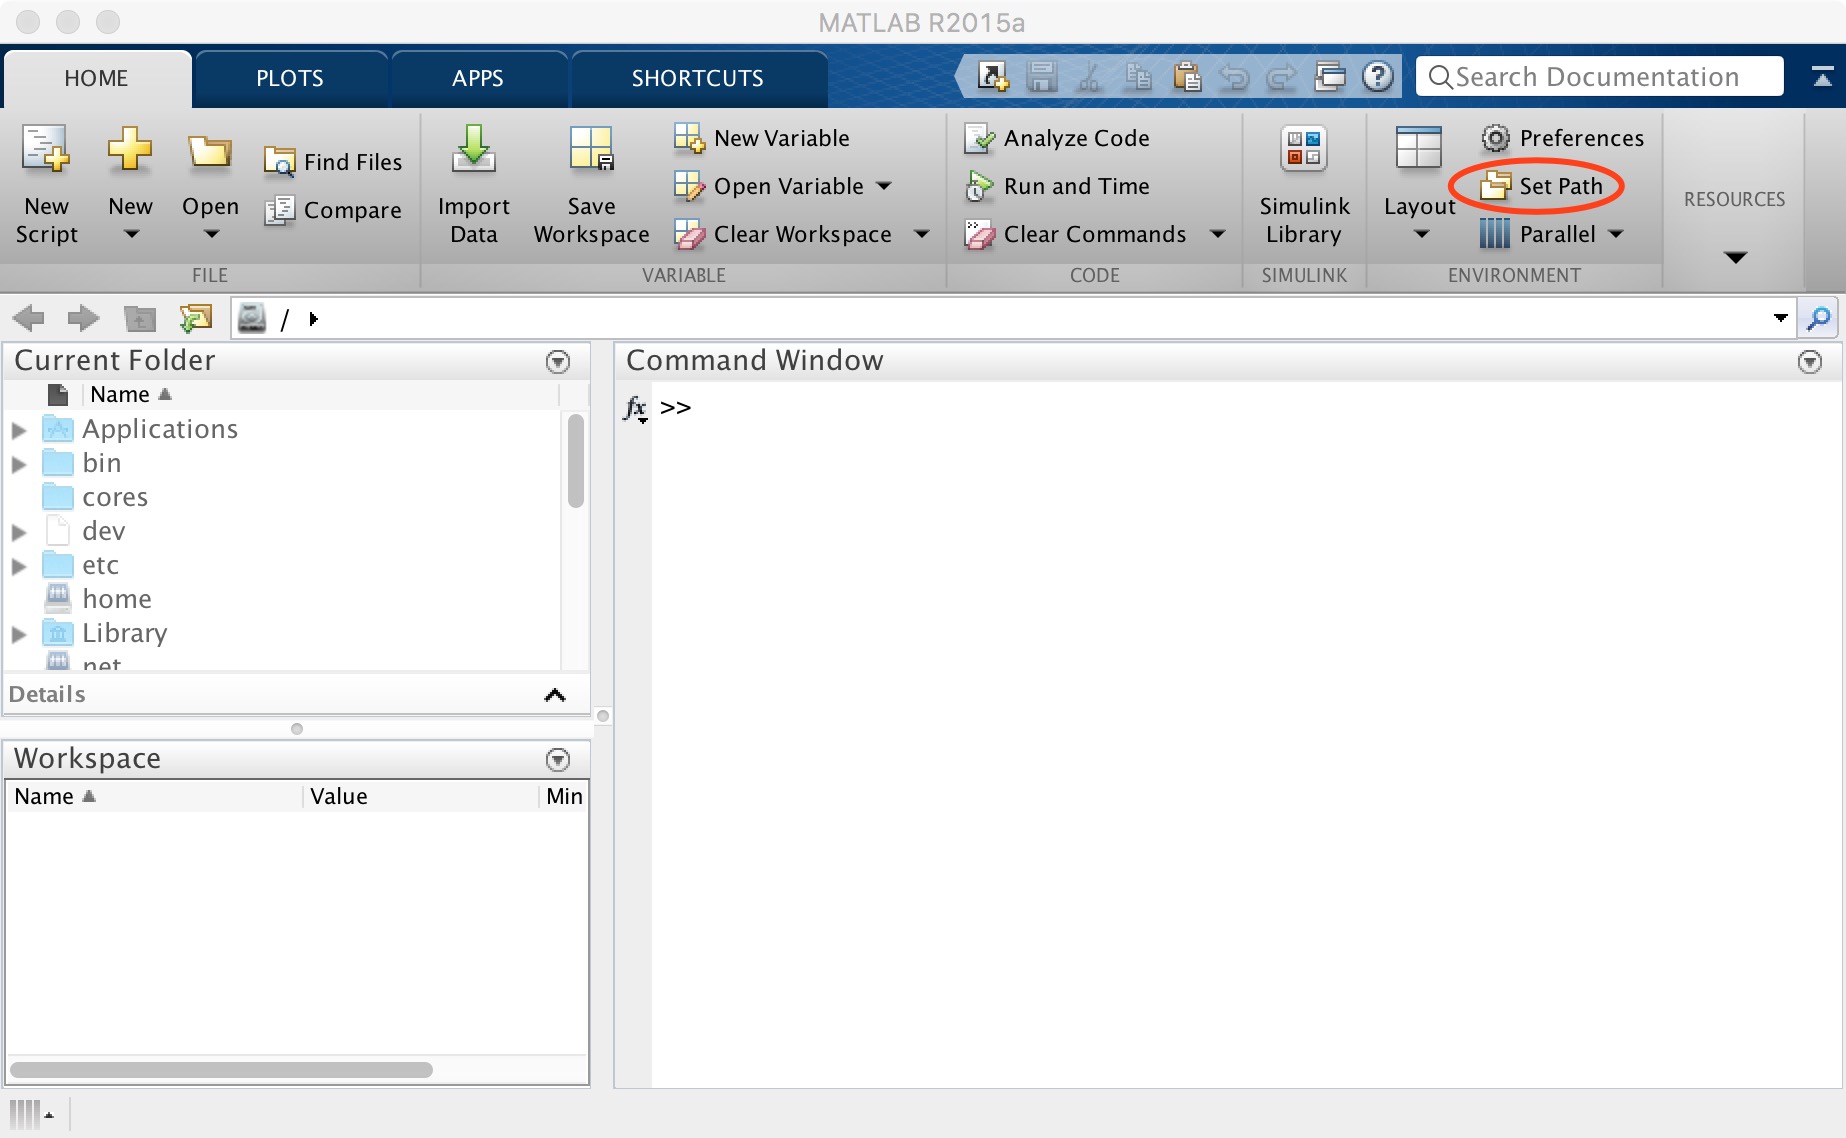
Task: Click the Workspace horizontal scrollbar
Action: pos(221,1069)
